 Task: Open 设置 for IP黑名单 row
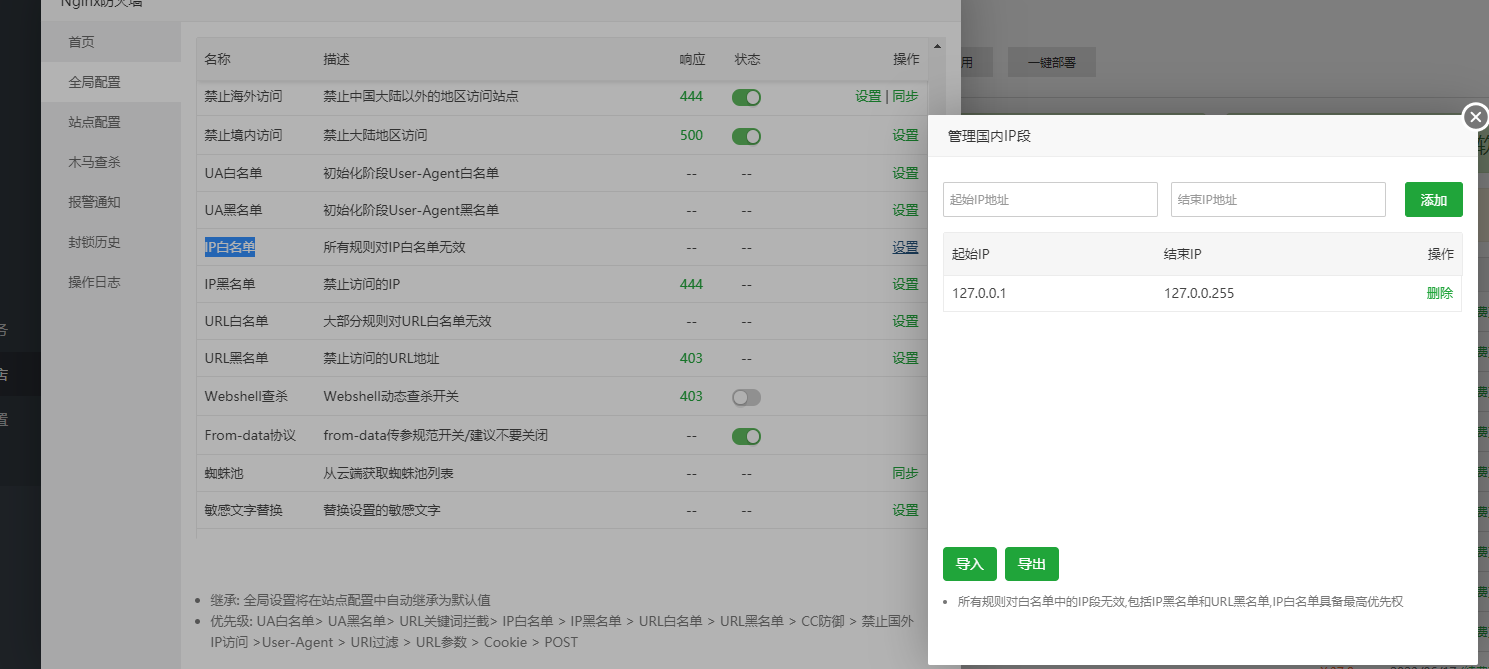[x=905, y=284]
